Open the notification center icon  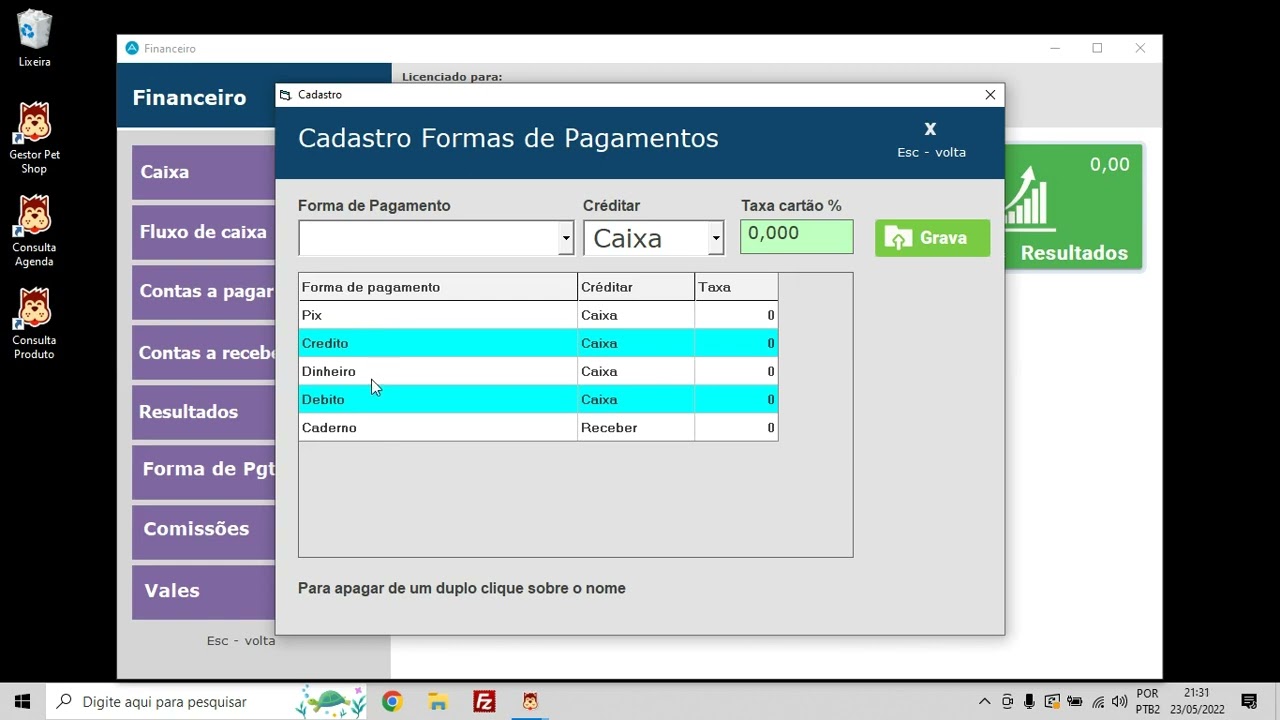tap(1249, 701)
